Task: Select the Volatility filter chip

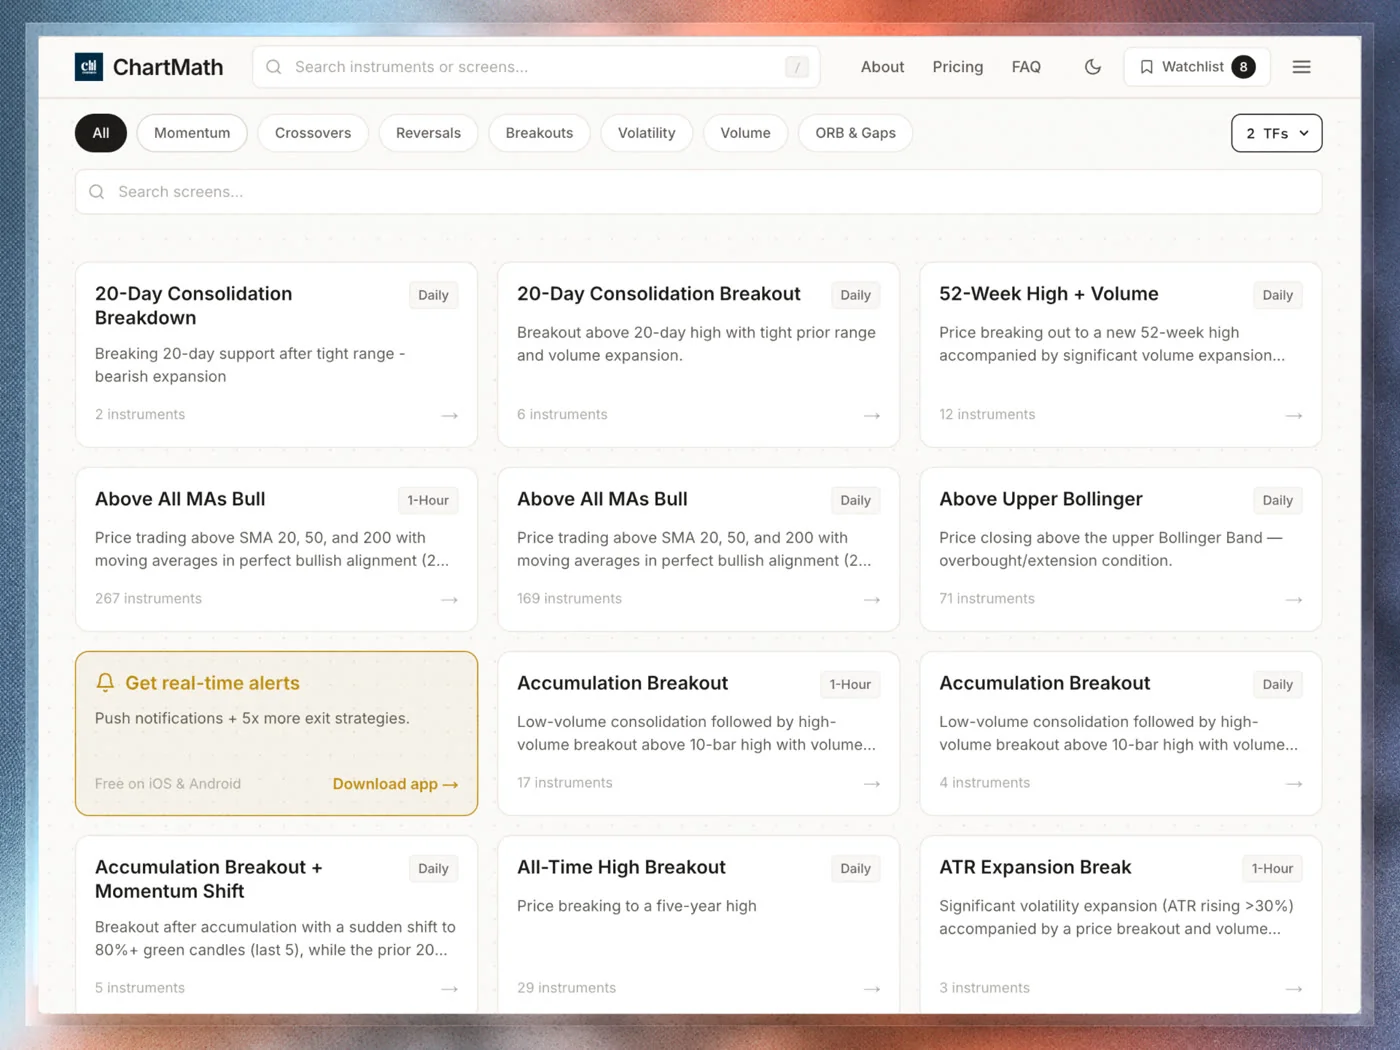Action: tap(646, 133)
